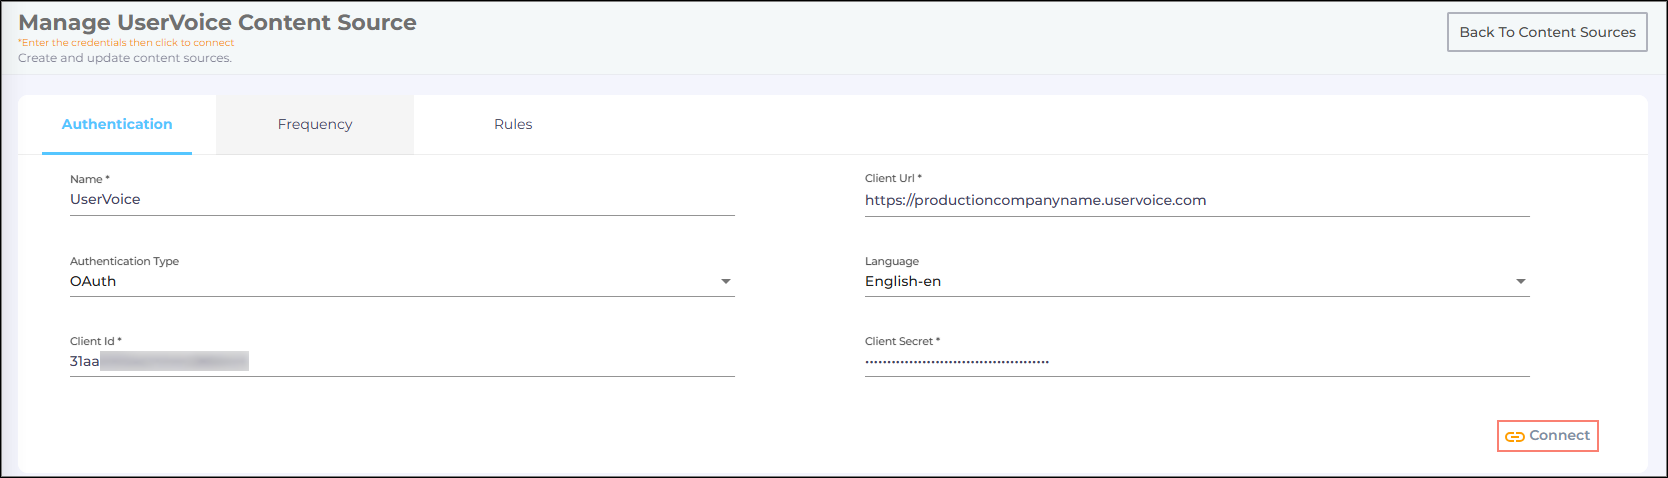Click the Language field label
This screenshot has height=478, width=1668.
point(891,261)
